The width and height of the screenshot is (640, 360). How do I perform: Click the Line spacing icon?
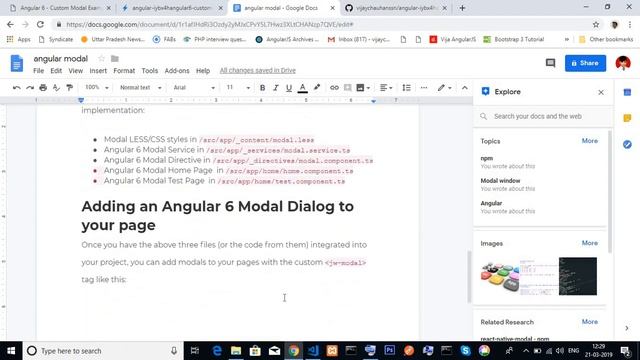tap(407, 88)
